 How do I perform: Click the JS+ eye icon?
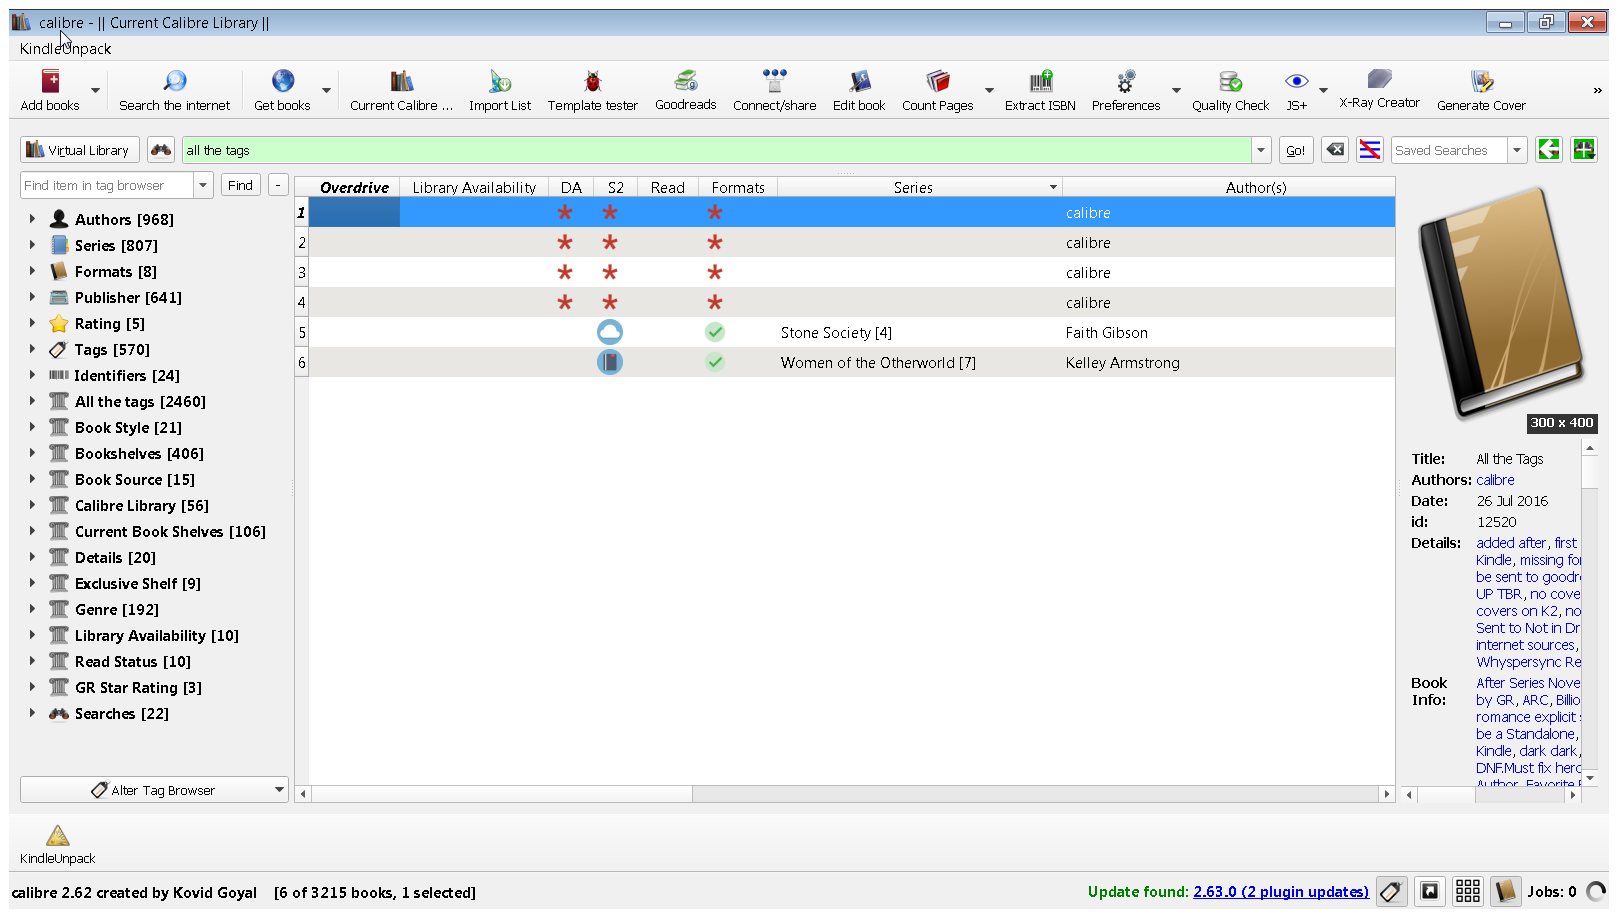tap(1296, 81)
